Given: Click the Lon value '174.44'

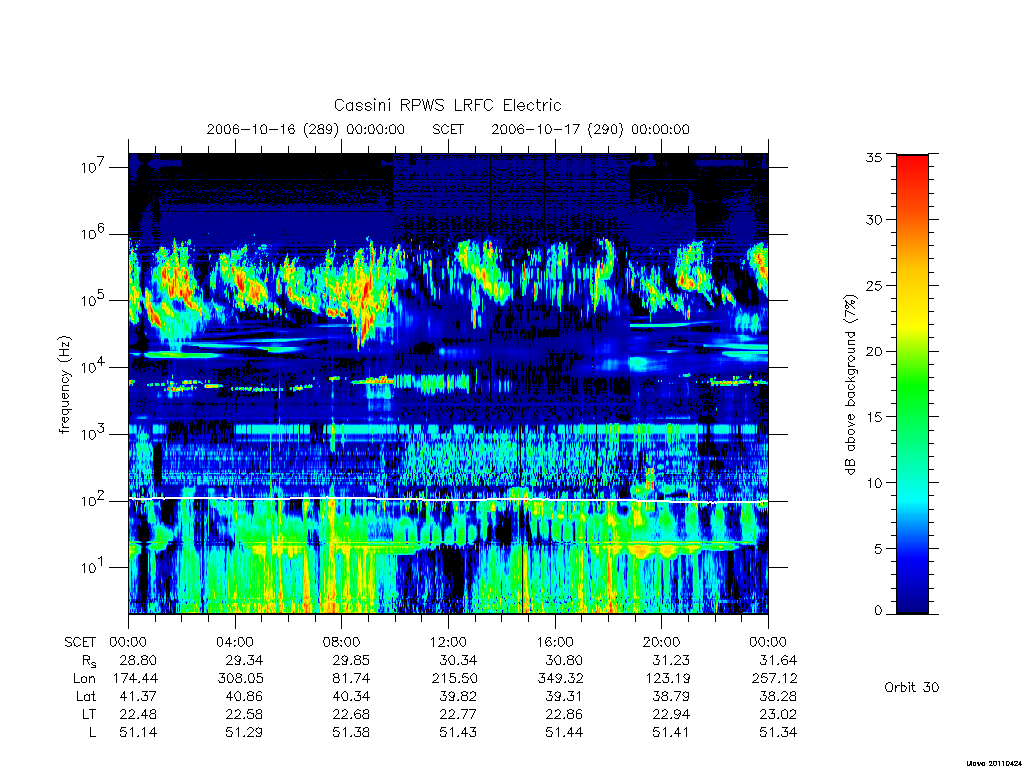Looking at the screenshot, I should pyautogui.click(x=135, y=679).
